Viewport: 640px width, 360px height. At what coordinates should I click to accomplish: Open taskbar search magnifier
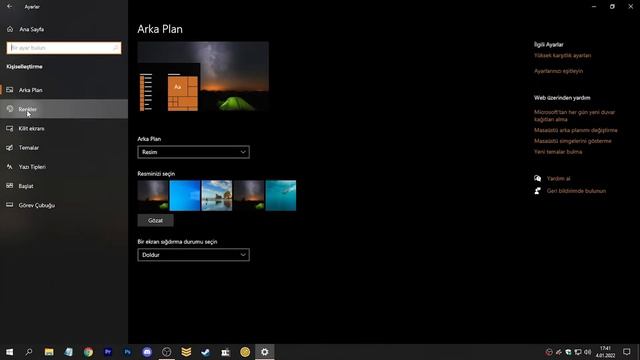pos(29,352)
